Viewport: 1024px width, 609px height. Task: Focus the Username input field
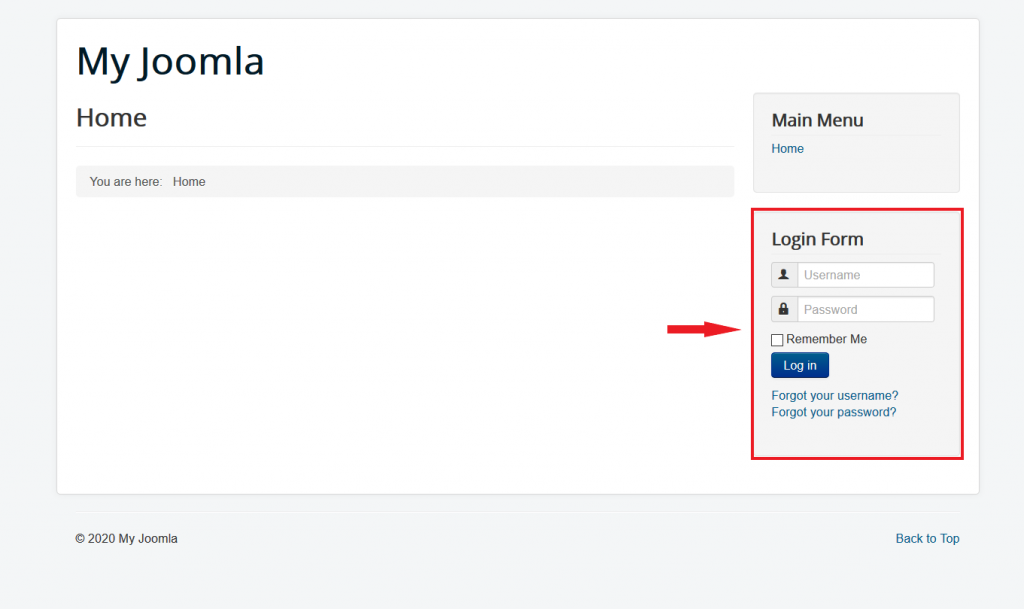[865, 275]
